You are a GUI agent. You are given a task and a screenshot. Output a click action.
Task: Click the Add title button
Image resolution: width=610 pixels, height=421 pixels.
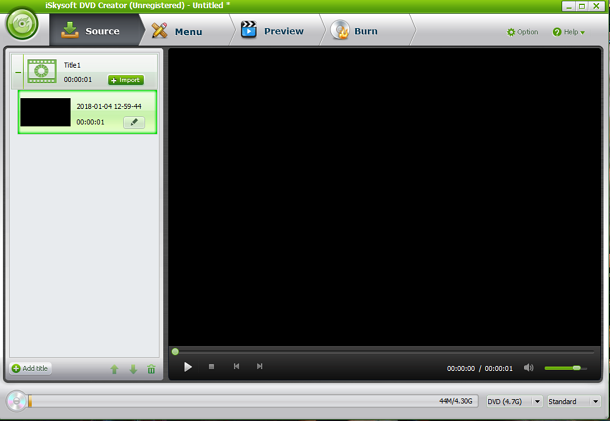30,368
